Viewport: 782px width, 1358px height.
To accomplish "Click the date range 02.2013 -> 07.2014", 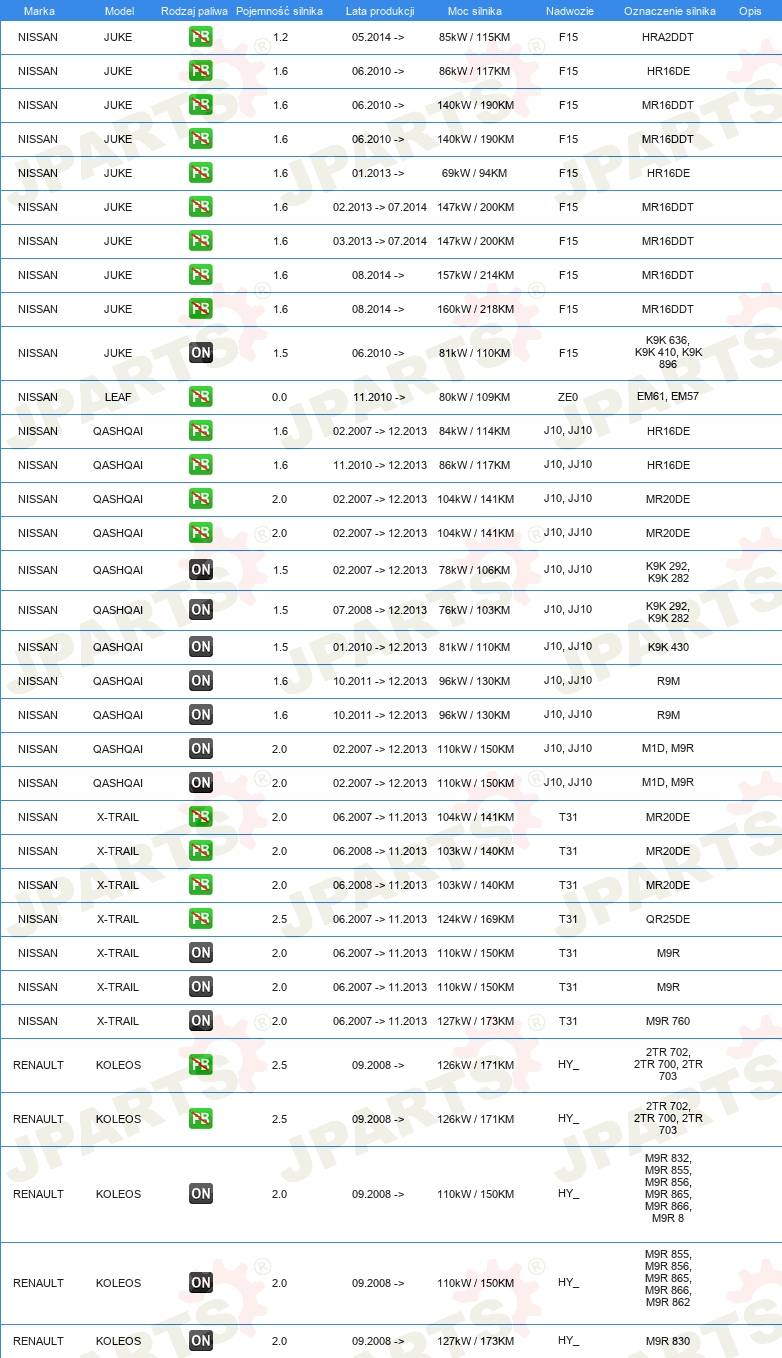I will click(380, 207).
